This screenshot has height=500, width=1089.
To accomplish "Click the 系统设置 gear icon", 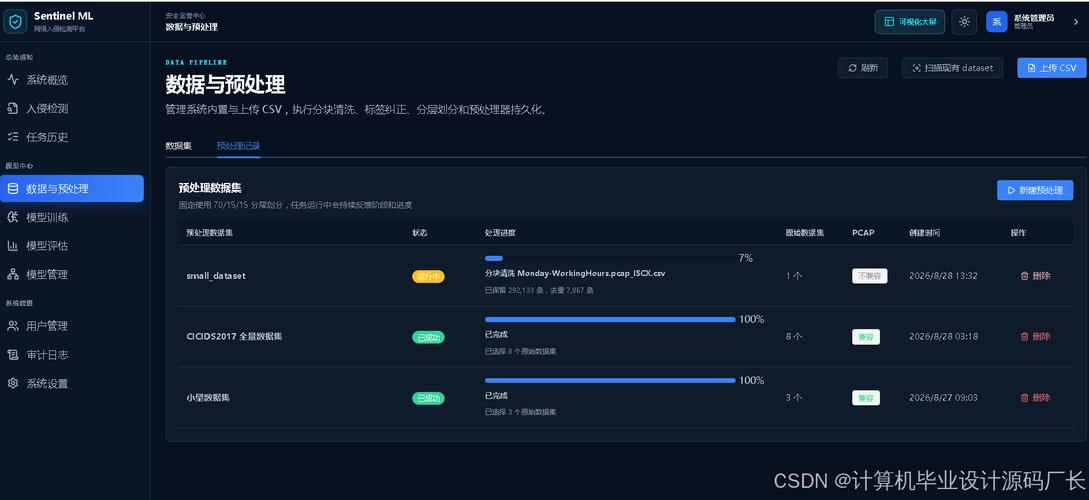I will click(x=13, y=383).
